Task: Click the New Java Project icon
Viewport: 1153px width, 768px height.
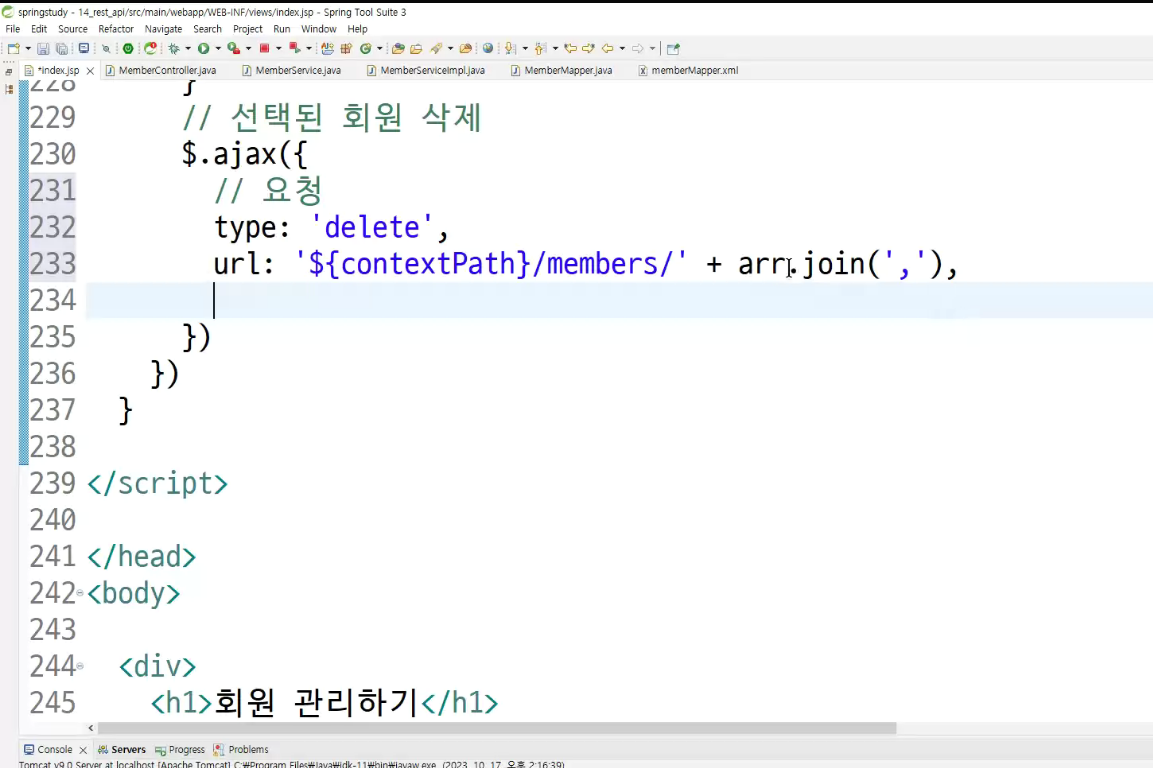Action: click(327, 49)
